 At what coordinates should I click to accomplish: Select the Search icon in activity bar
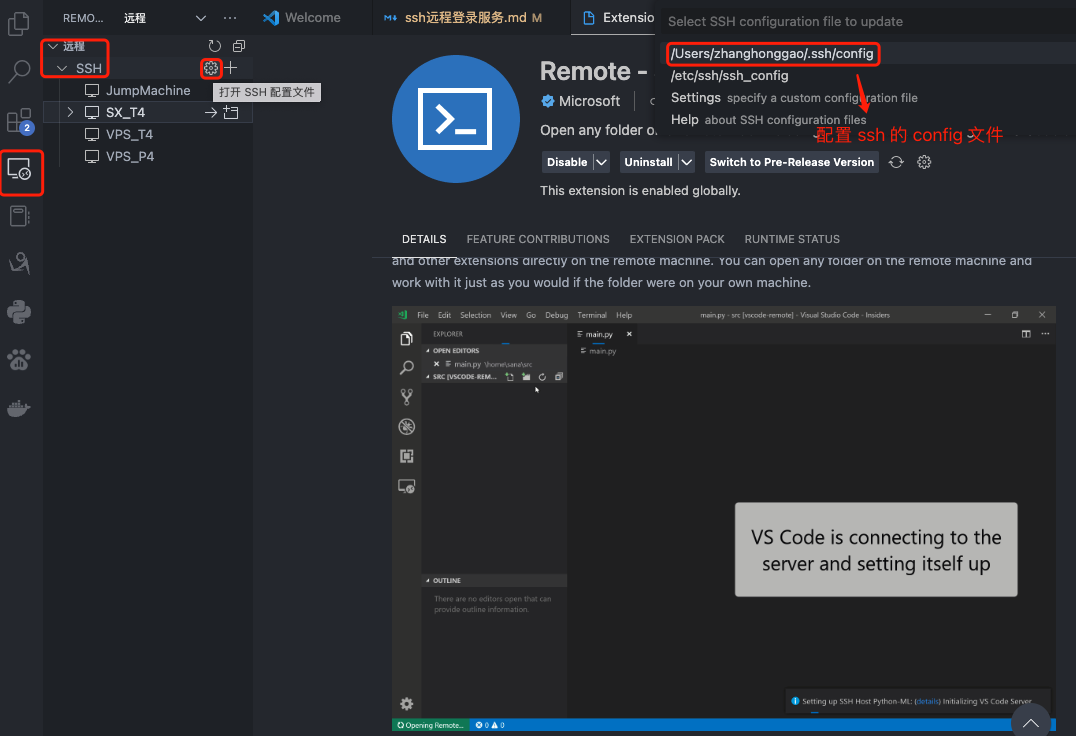(x=20, y=72)
